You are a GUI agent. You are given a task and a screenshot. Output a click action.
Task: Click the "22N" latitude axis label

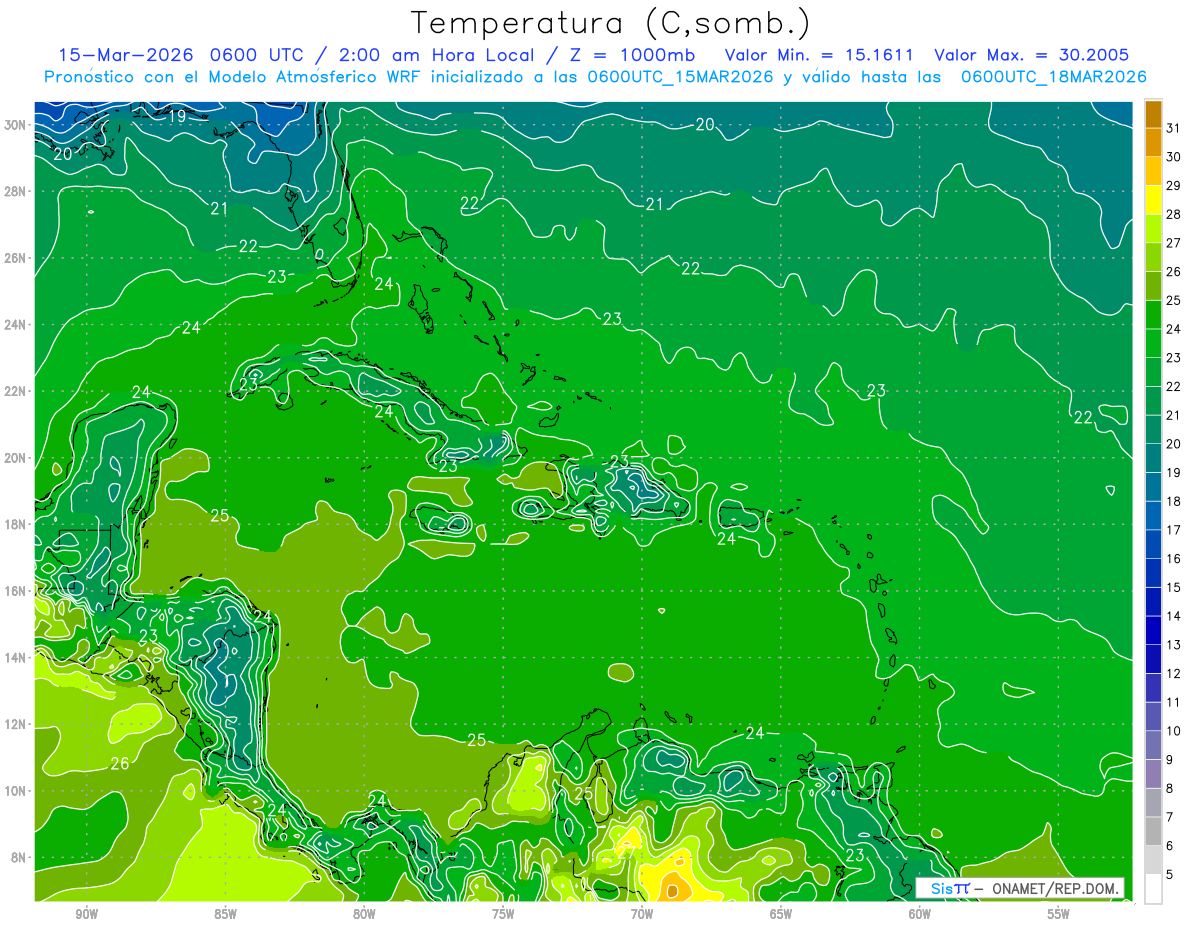(x=15, y=391)
